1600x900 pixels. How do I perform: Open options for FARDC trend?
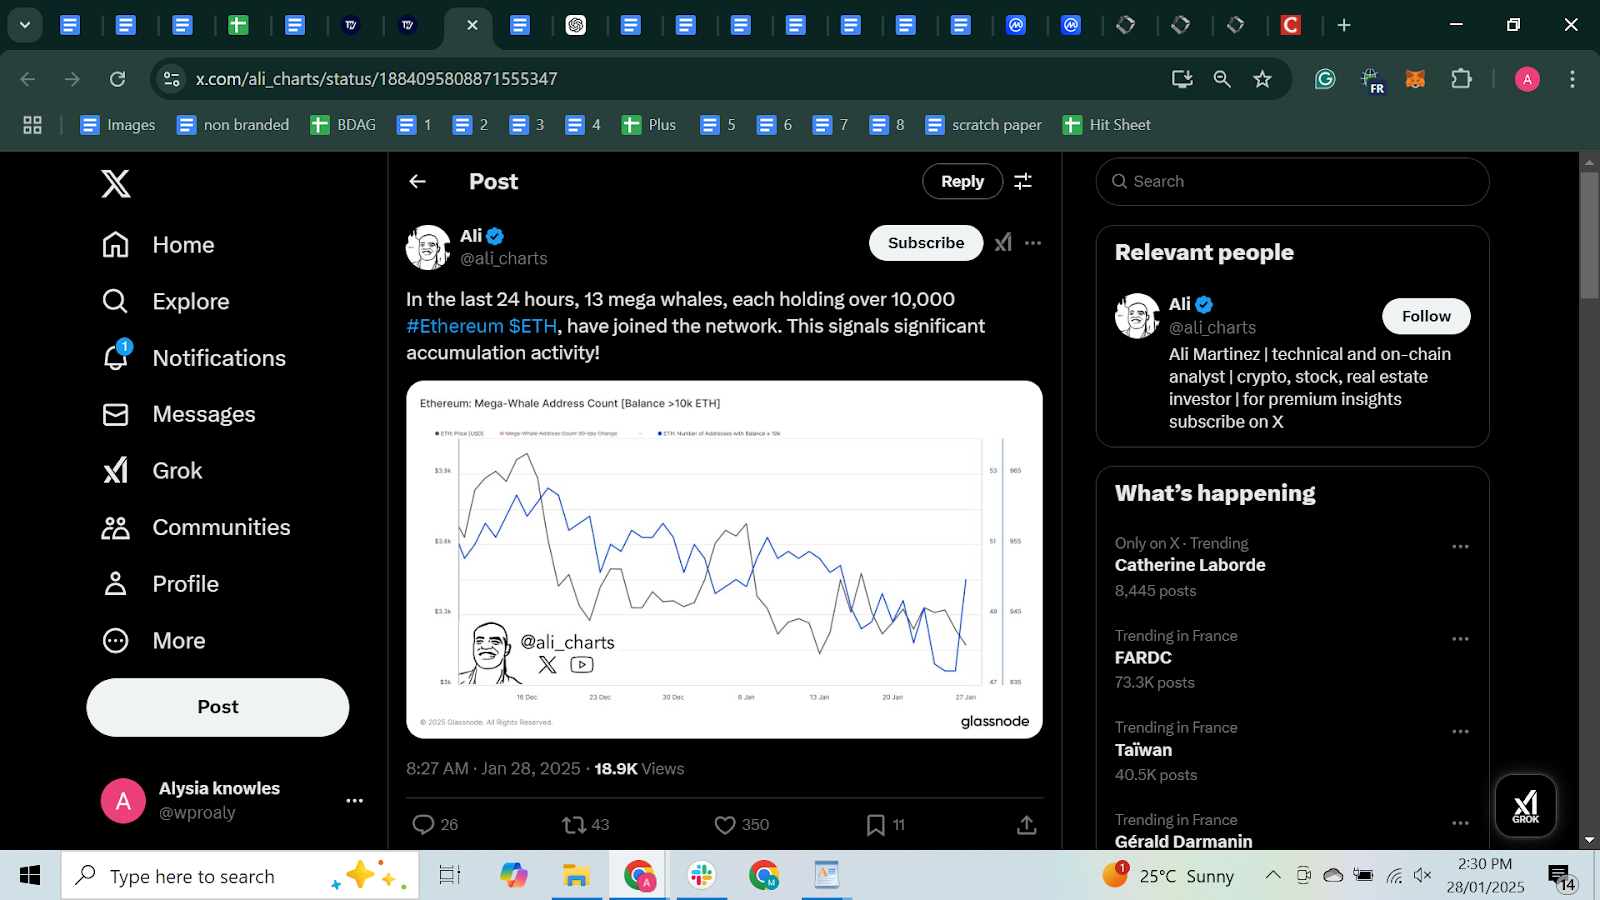[1460, 639]
